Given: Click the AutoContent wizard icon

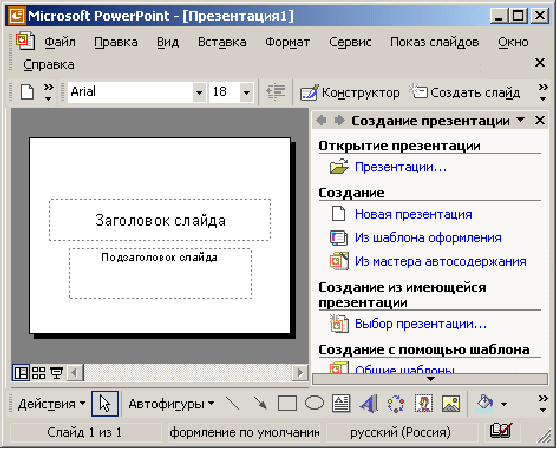Looking at the screenshot, I should pyautogui.click(x=339, y=261).
